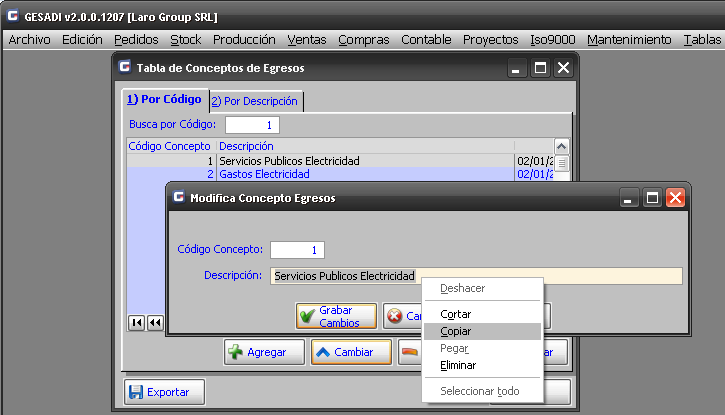The width and height of the screenshot is (725, 415).
Task: Click Grabar Cambios to save changes
Action: [337, 316]
